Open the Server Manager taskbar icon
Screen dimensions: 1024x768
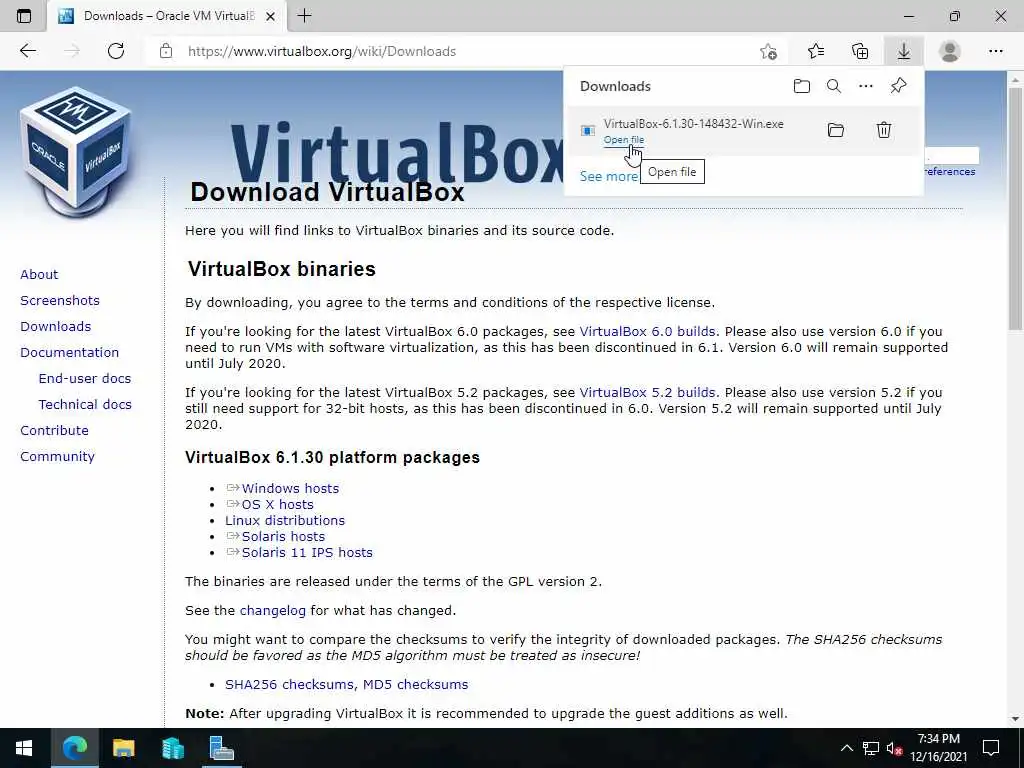(221, 748)
